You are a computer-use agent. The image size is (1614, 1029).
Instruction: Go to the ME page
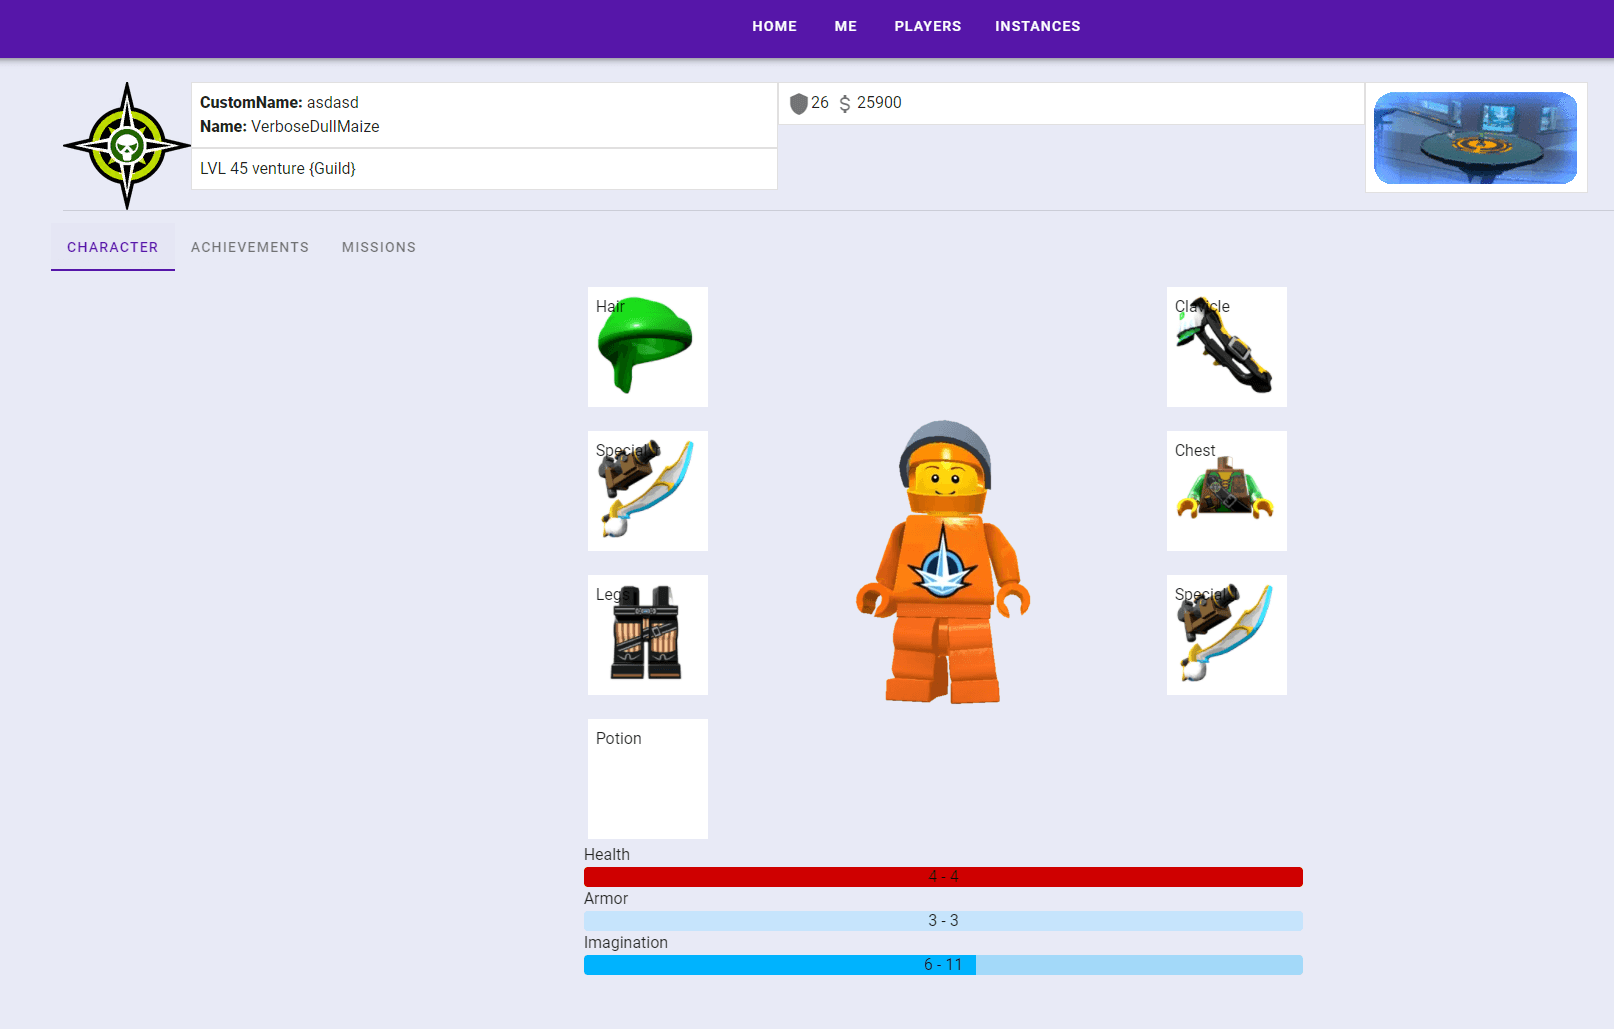point(846,26)
